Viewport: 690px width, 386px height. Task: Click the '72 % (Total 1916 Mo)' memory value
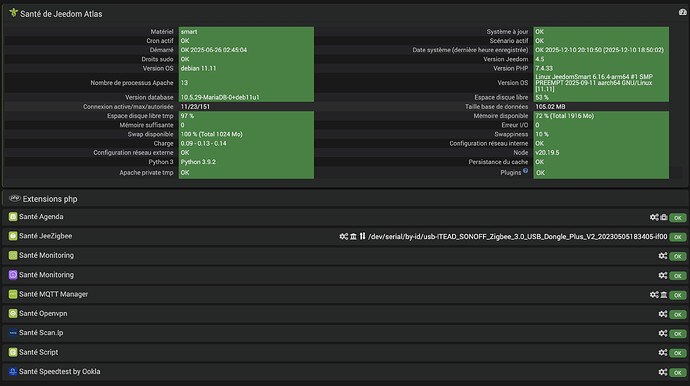pos(565,116)
